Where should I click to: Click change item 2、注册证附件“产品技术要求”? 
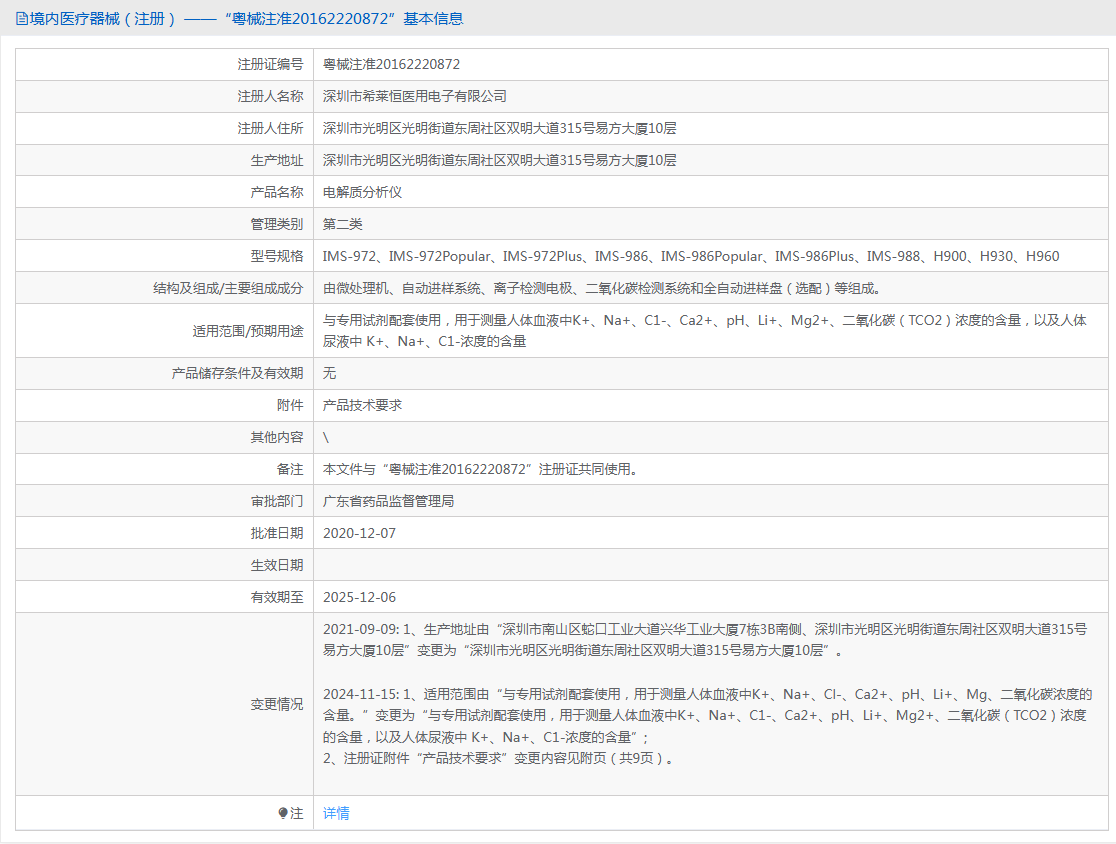pyautogui.click(x=498, y=758)
